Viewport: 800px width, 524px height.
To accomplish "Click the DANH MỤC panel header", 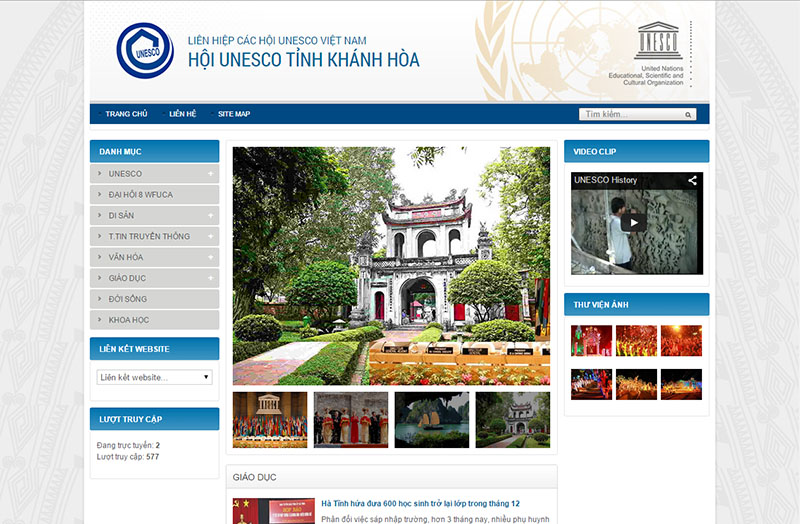I will [155, 152].
